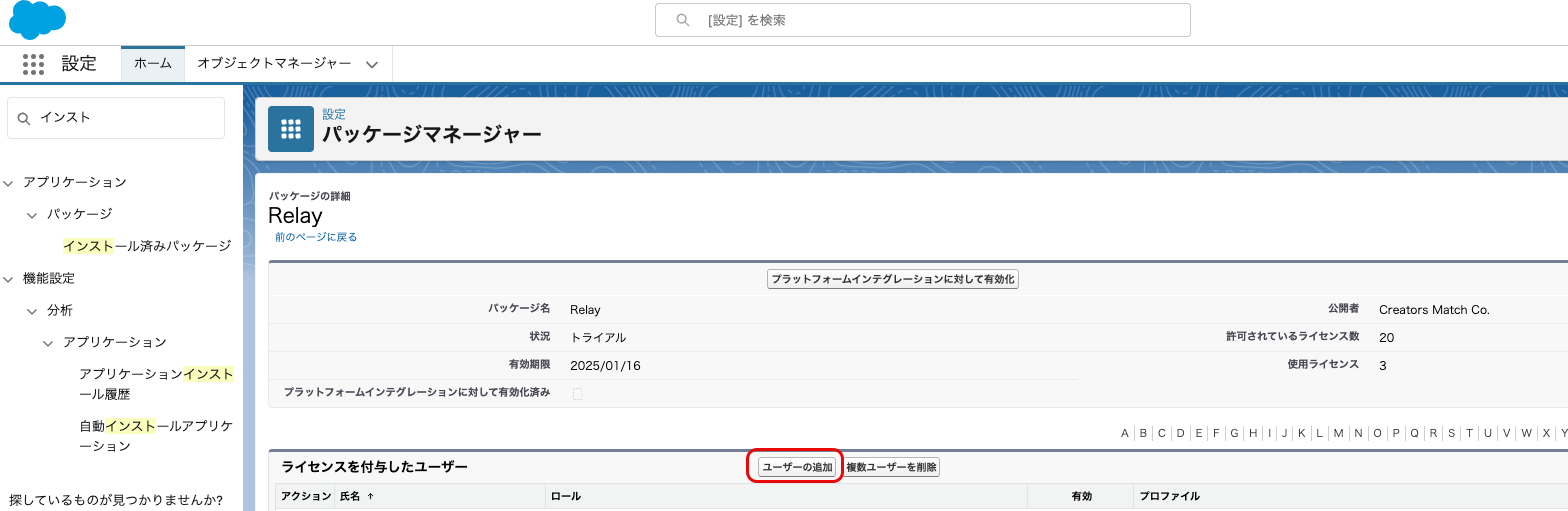Filter users by letter C
Screen dimensions: 1568x511
(1162, 433)
